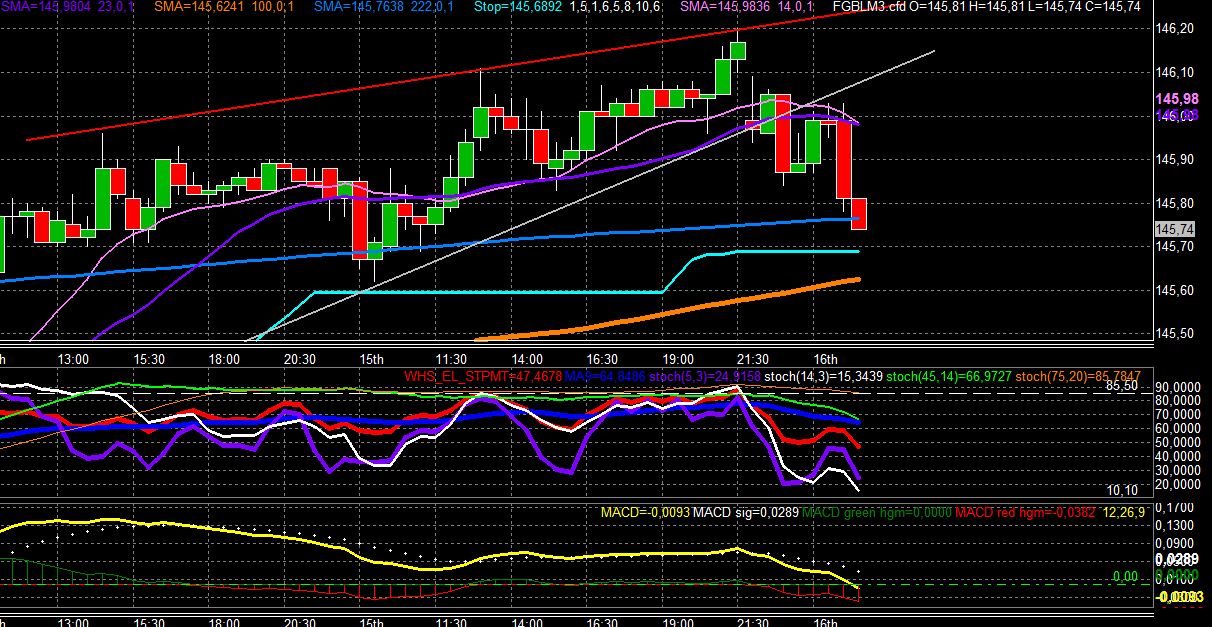Click 0,1700 on the MACD scale

1175,508
